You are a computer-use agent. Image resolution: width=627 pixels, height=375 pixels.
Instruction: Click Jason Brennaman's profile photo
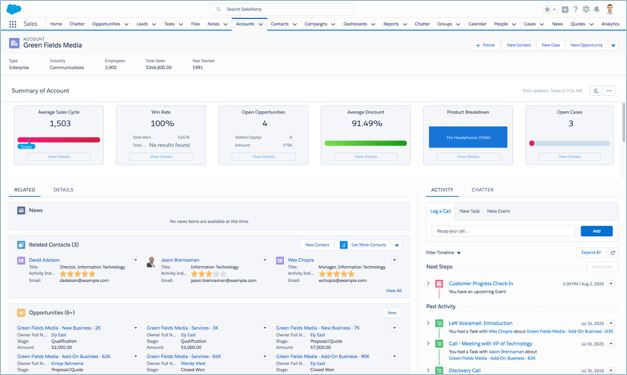click(151, 262)
